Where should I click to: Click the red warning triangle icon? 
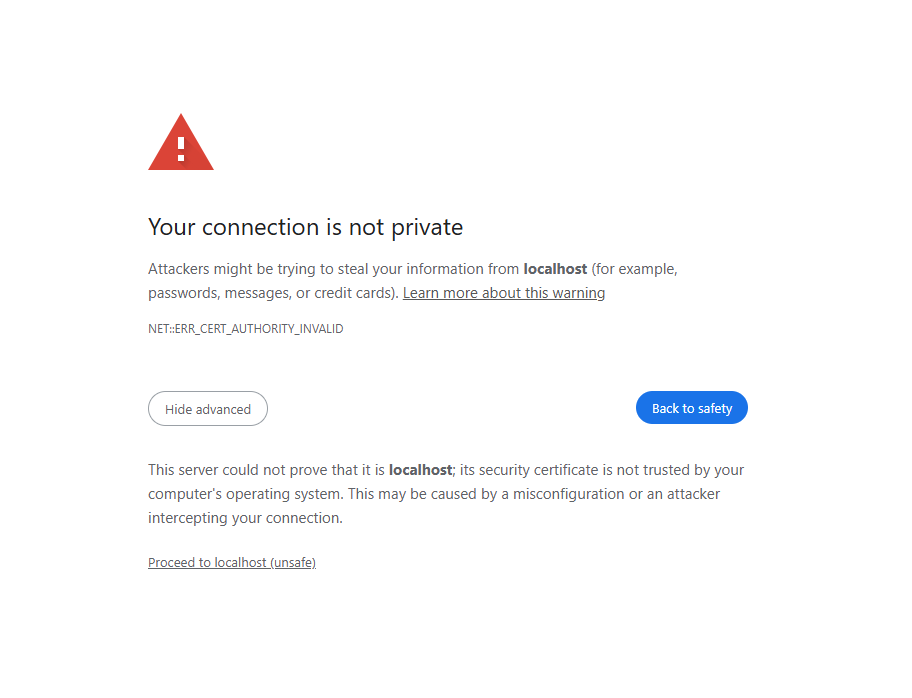(181, 145)
